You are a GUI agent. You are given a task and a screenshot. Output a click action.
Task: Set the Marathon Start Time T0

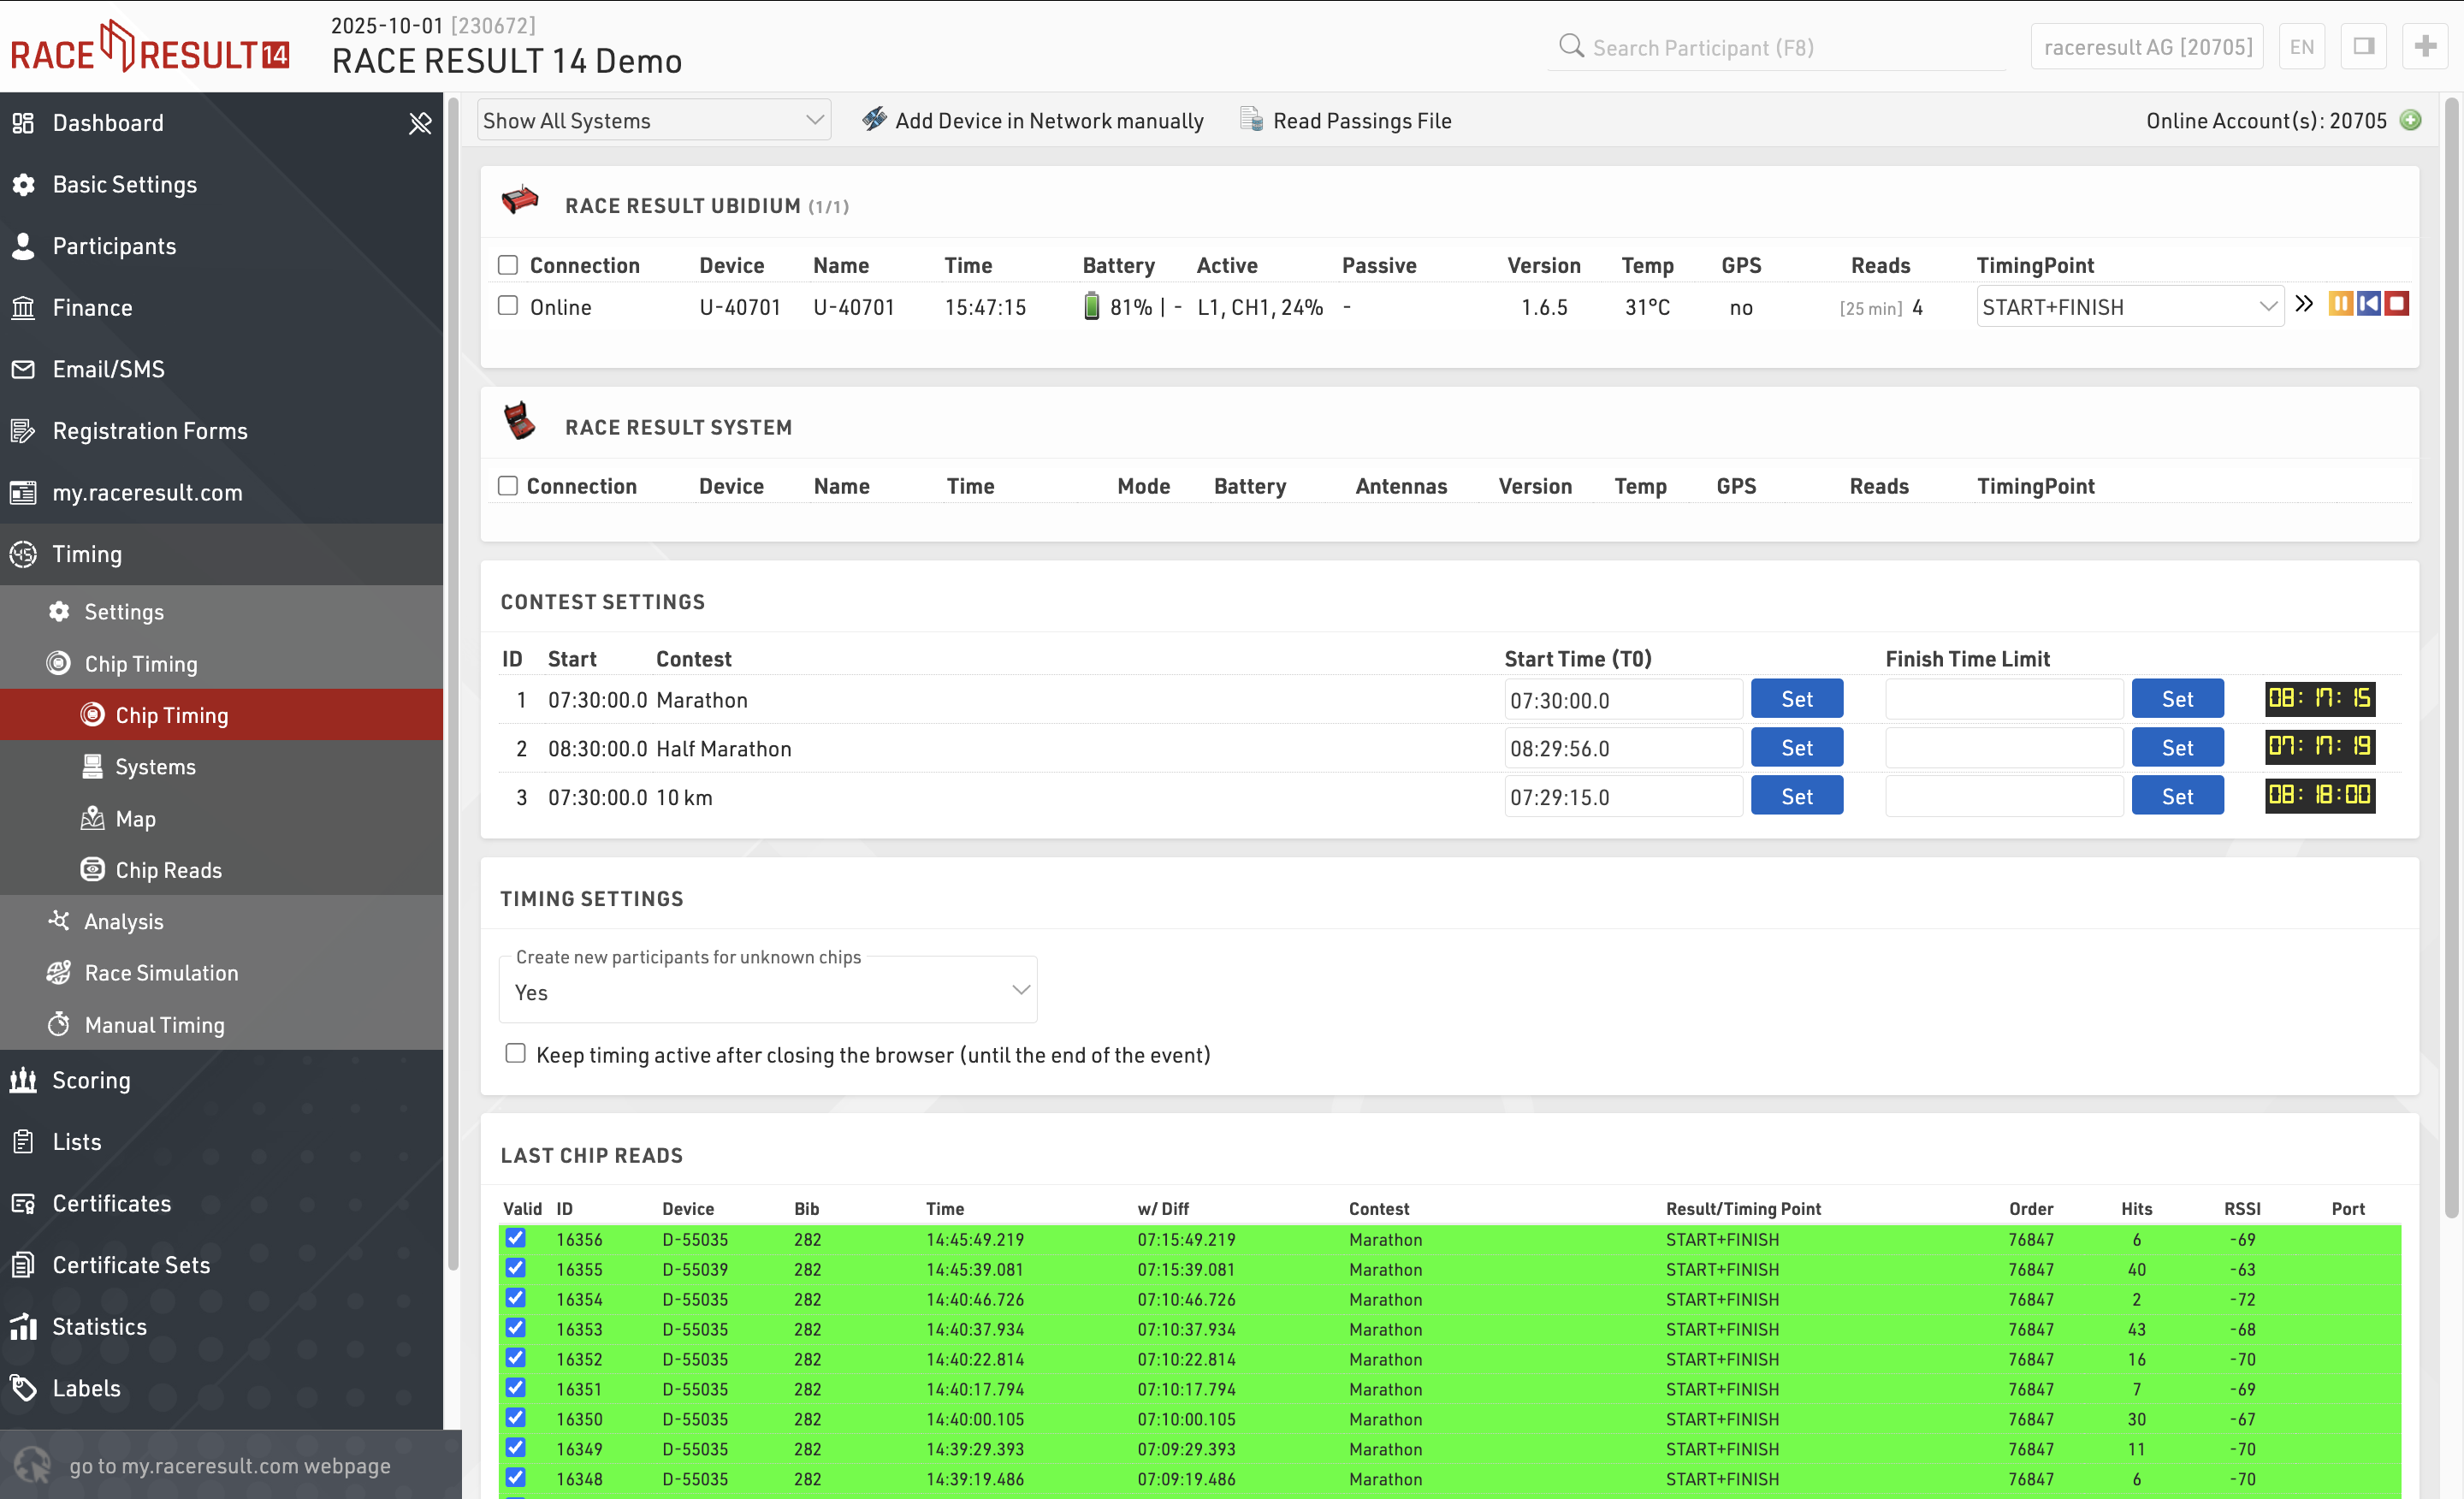point(1796,699)
